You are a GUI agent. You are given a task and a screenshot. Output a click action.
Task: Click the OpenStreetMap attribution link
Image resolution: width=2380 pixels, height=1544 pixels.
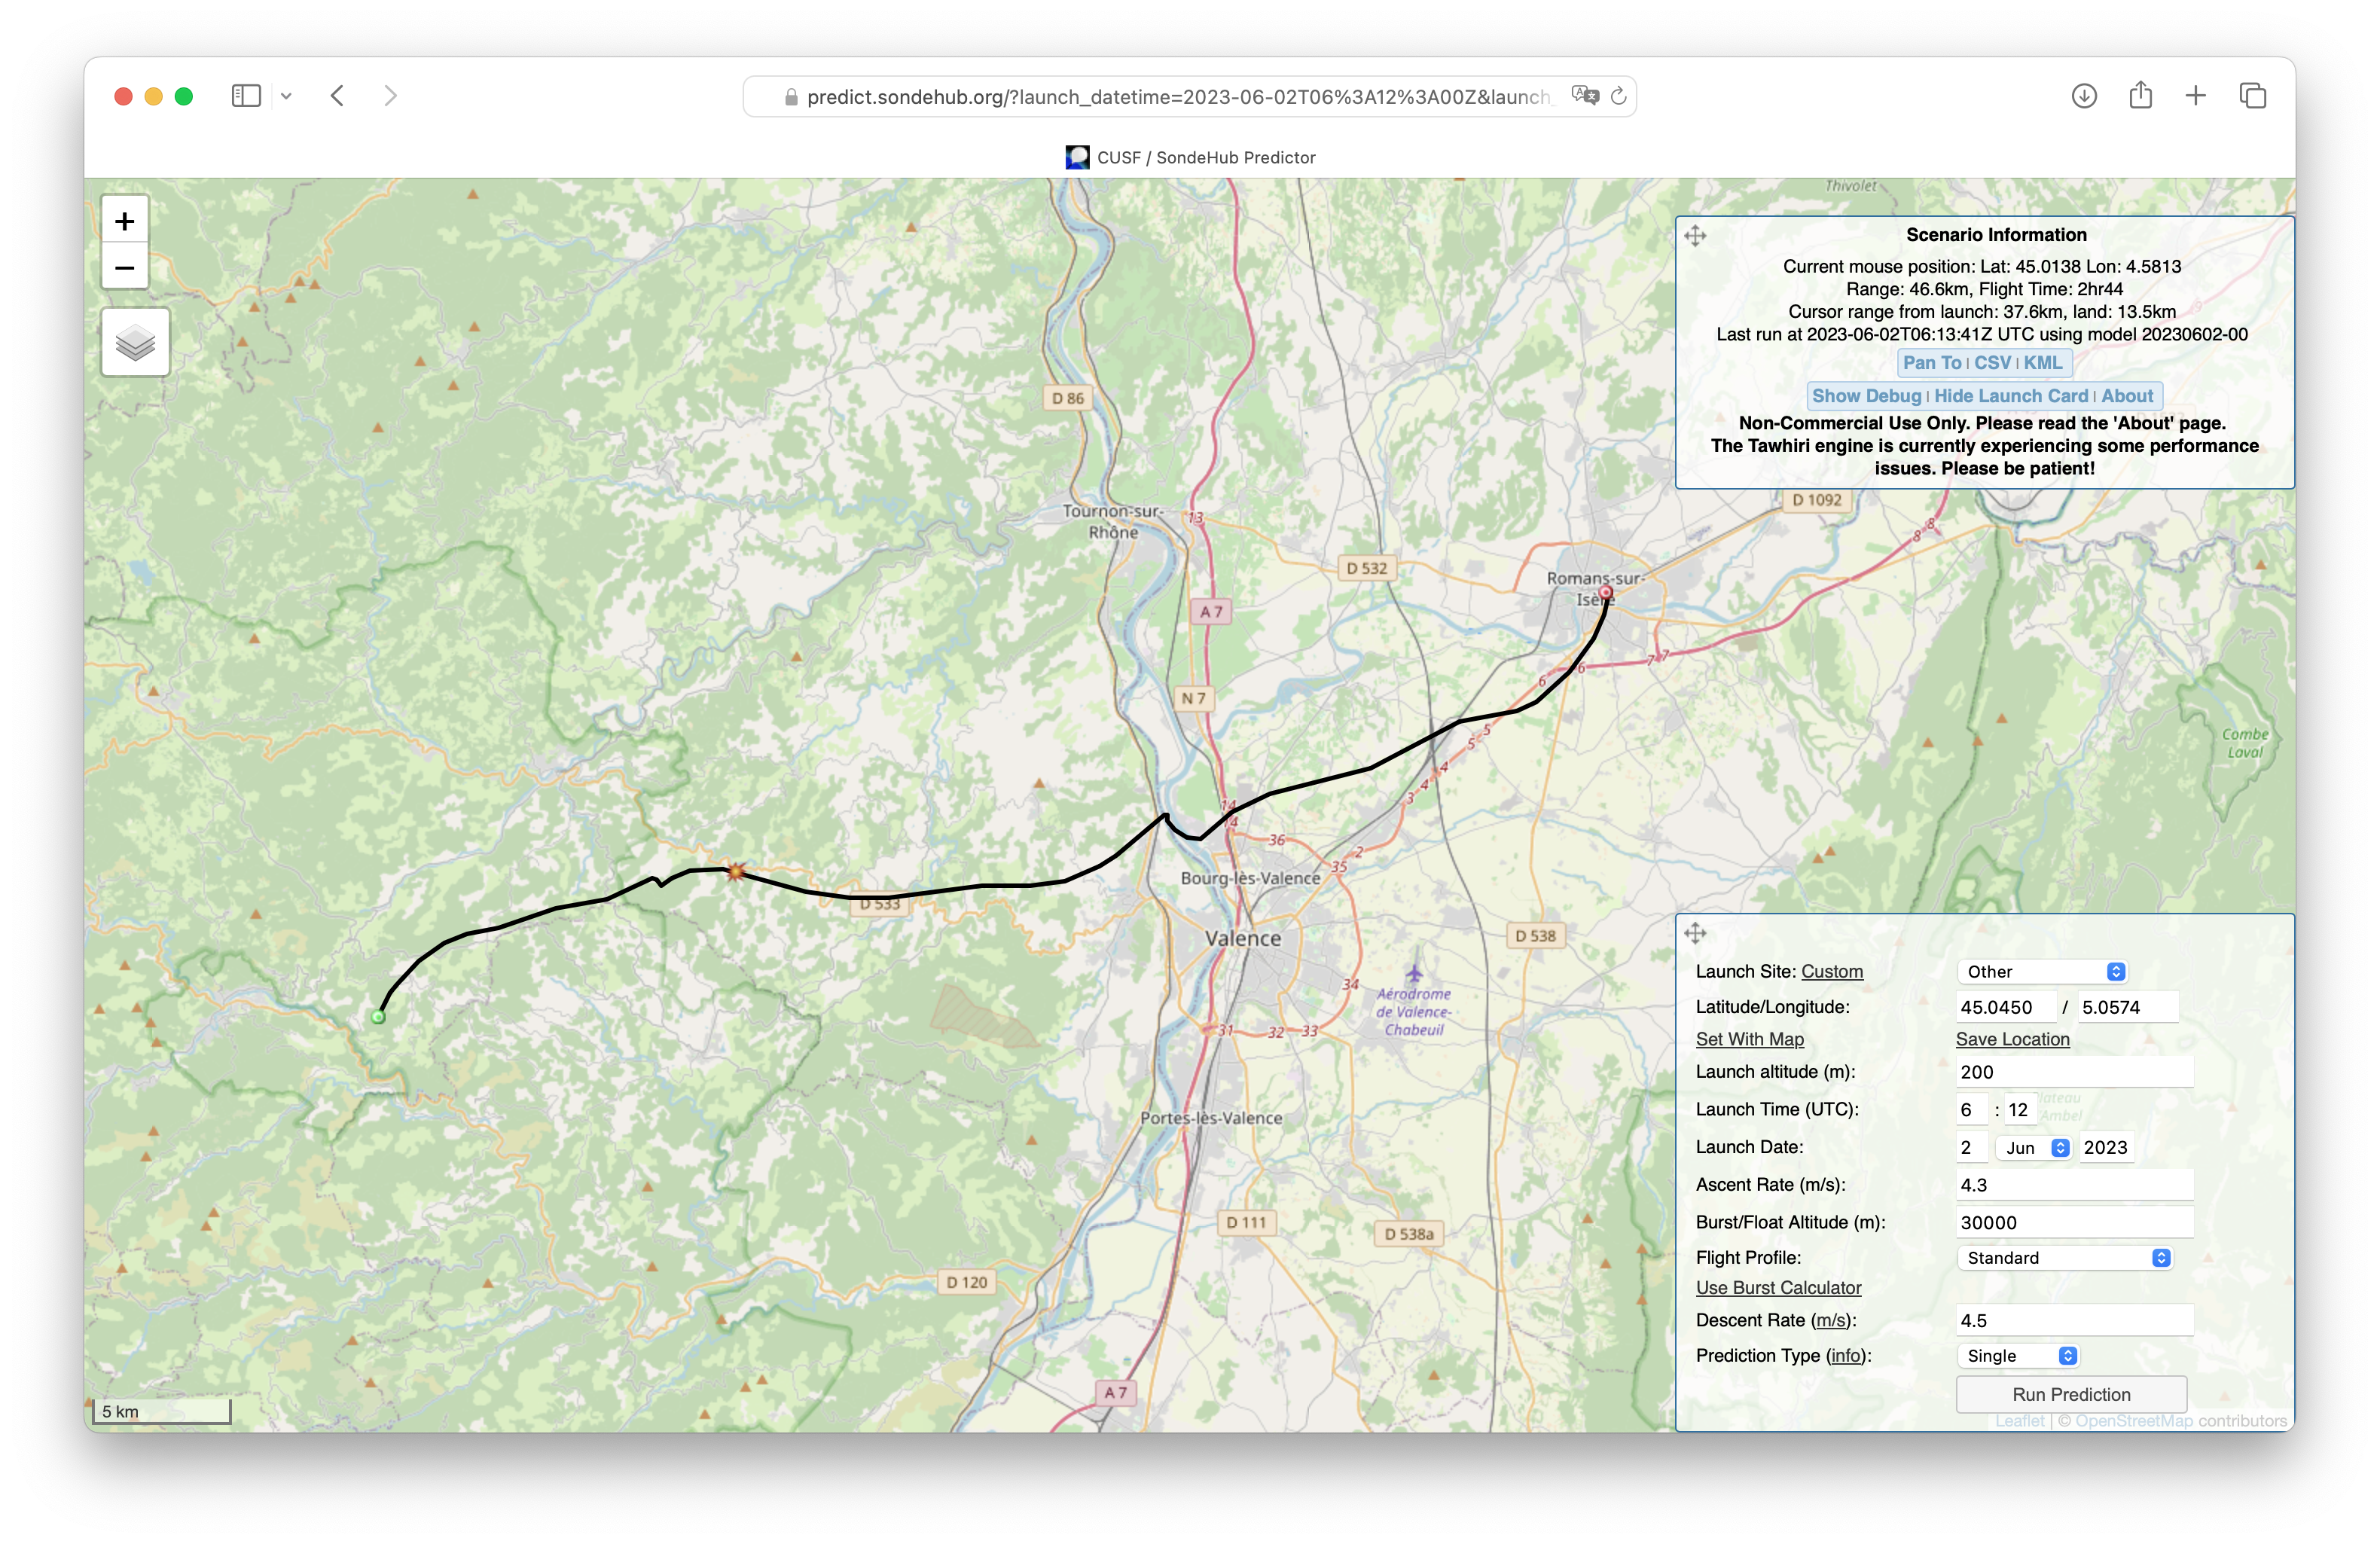click(2133, 1421)
